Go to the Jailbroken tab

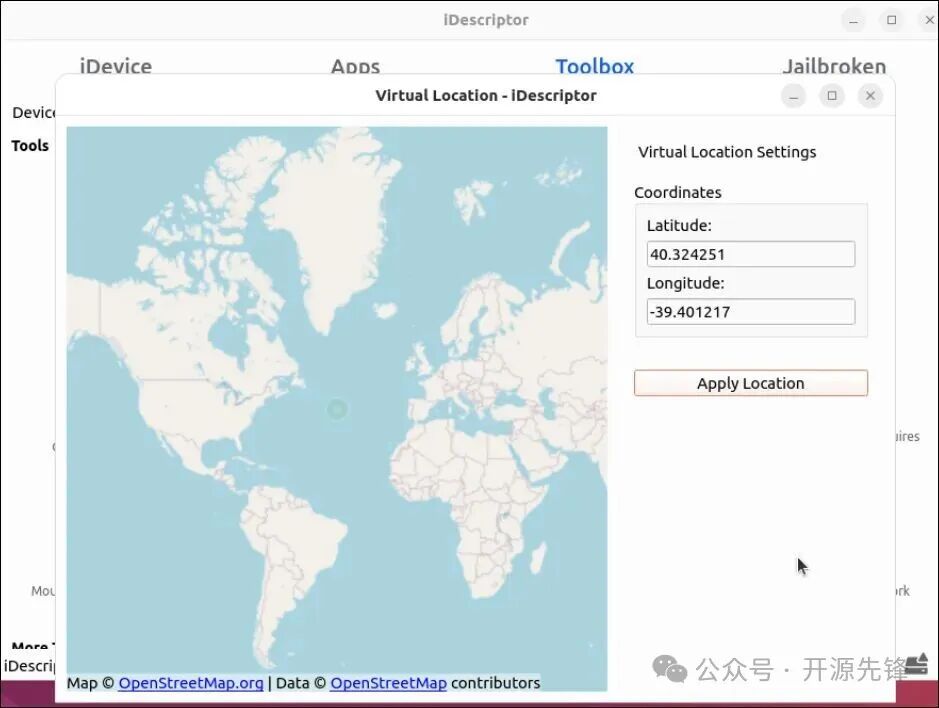pyautogui.click(x=834, y=67)
